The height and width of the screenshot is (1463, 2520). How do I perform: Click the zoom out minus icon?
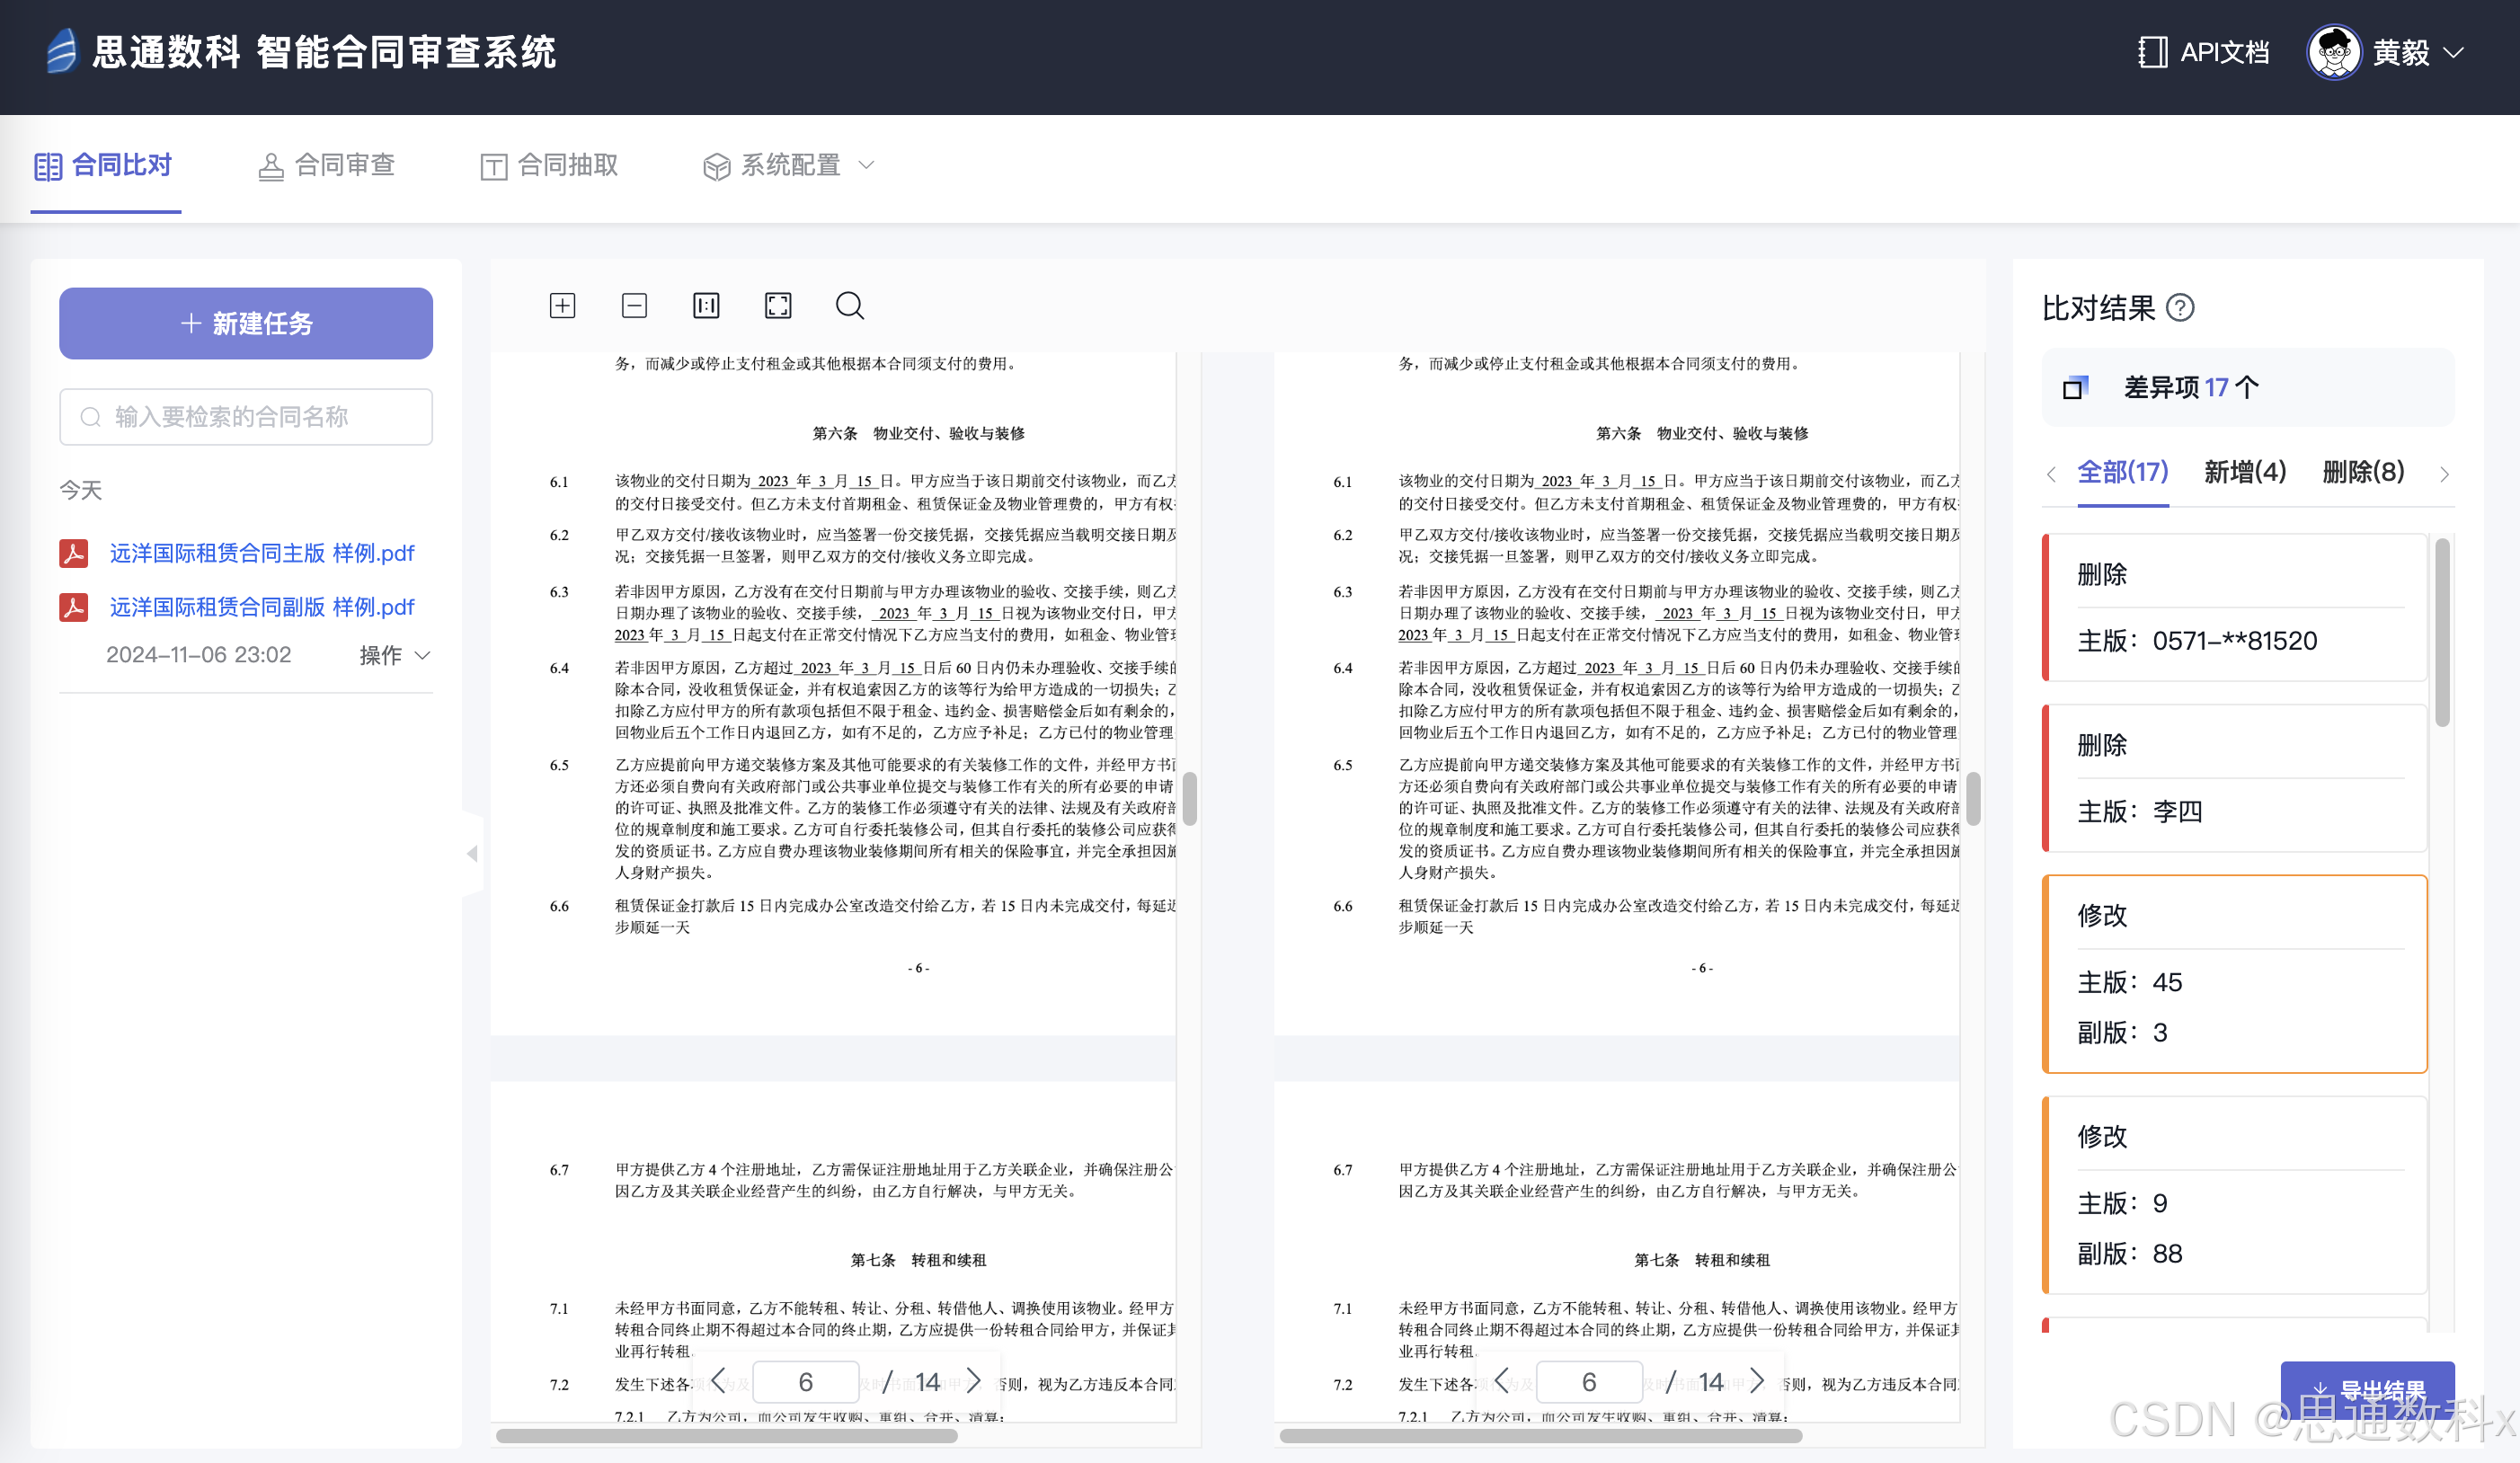[634, 305]
